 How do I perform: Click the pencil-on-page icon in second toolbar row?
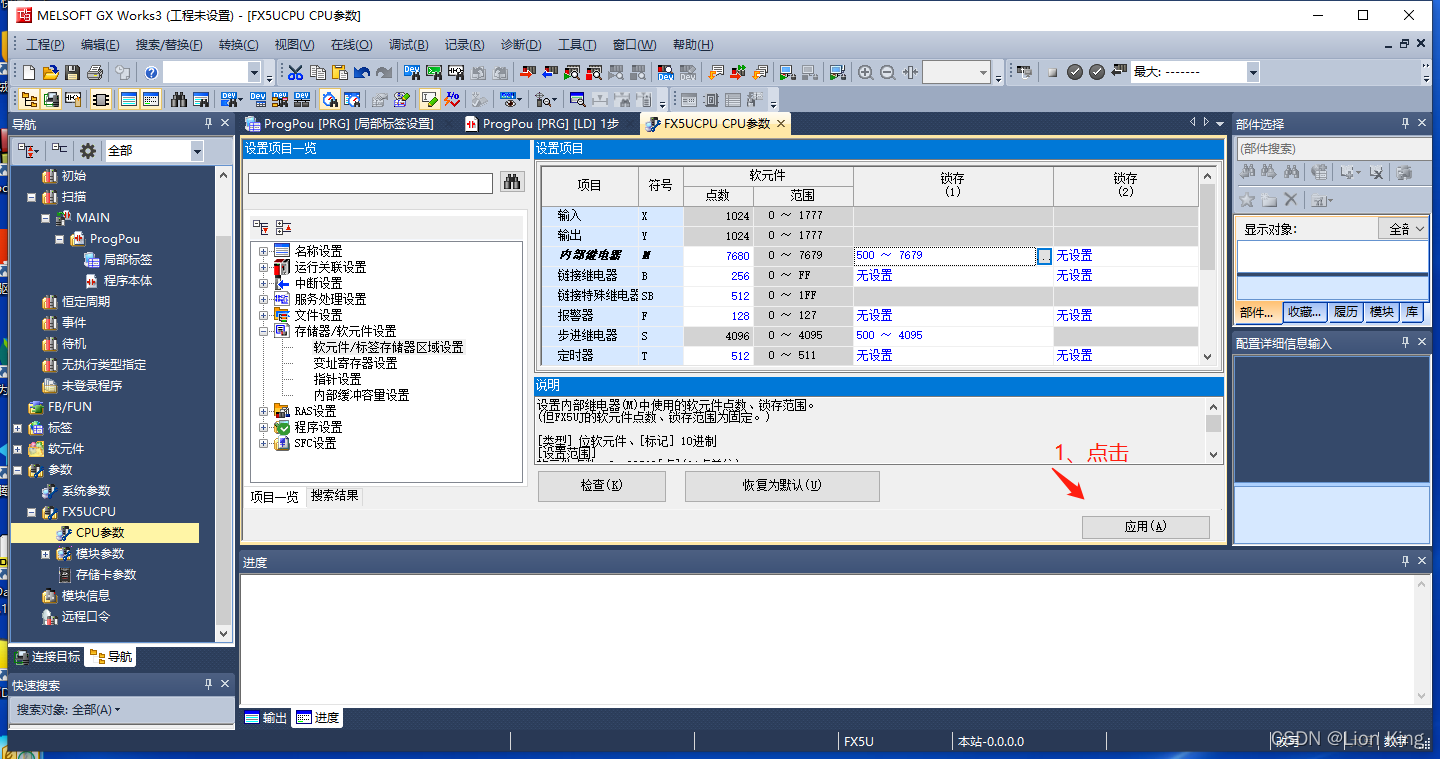coord(429,99)
